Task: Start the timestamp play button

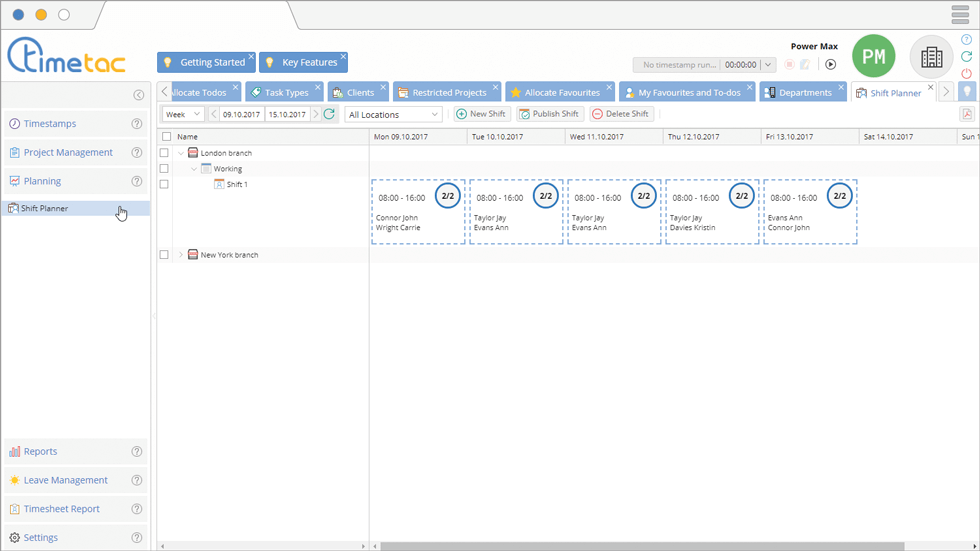Action: 831,64
